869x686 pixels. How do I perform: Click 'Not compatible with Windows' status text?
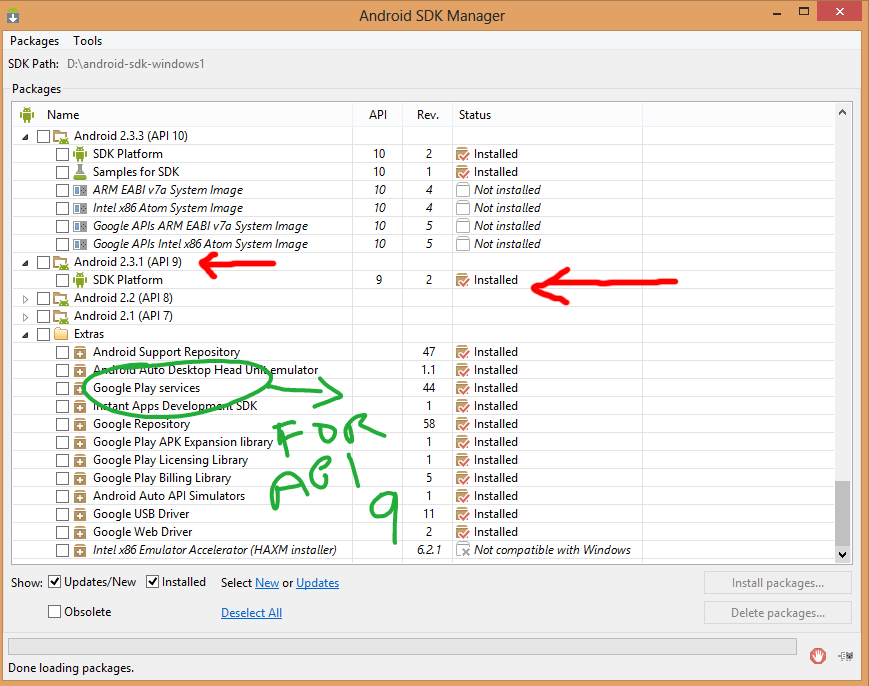(552, 550)
